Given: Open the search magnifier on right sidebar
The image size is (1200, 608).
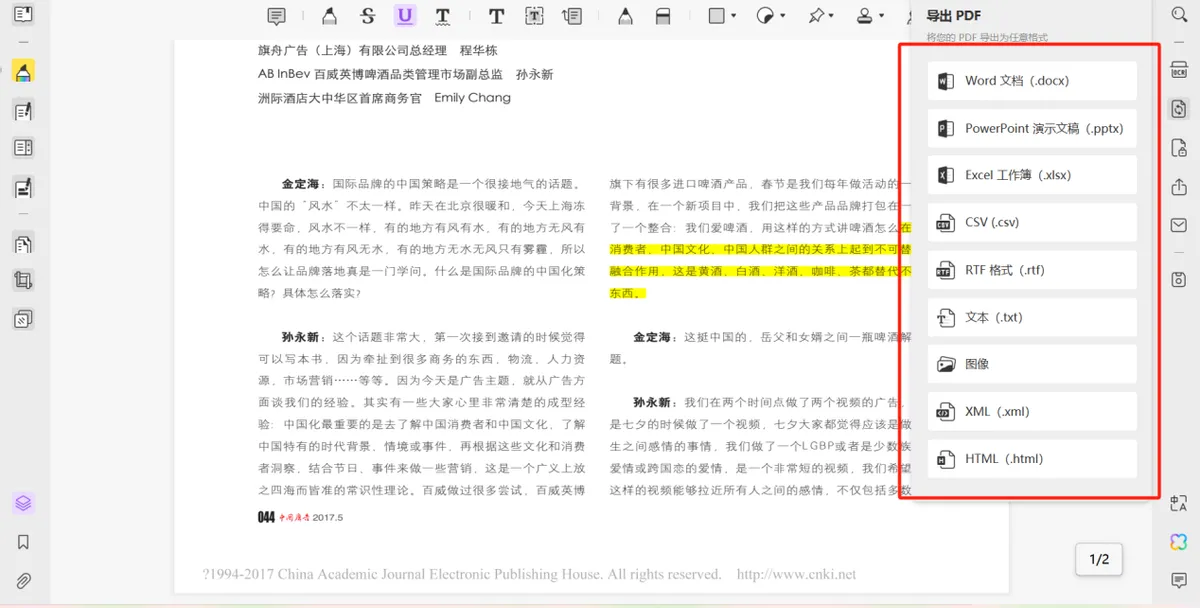Looking at the screenshot, I should [1178, 14].
